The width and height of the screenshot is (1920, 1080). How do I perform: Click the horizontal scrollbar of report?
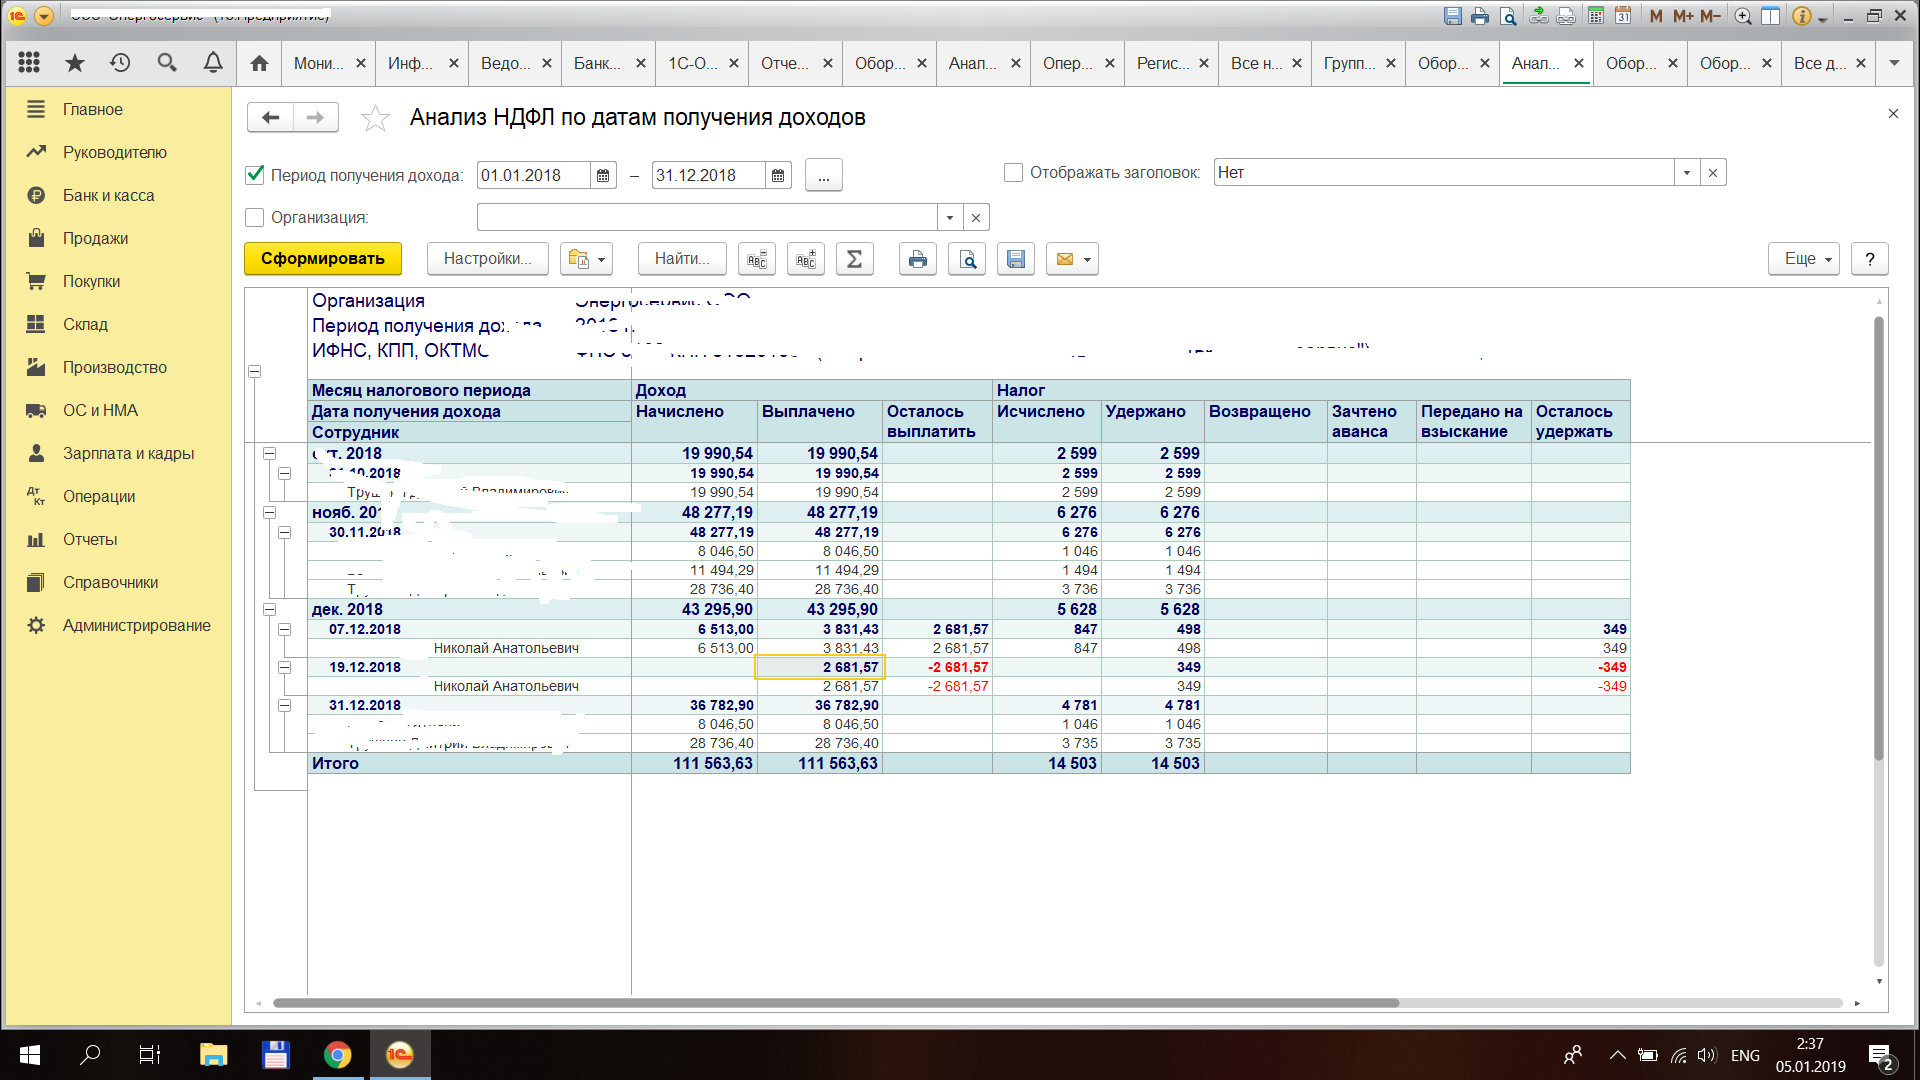(836, 1003)
